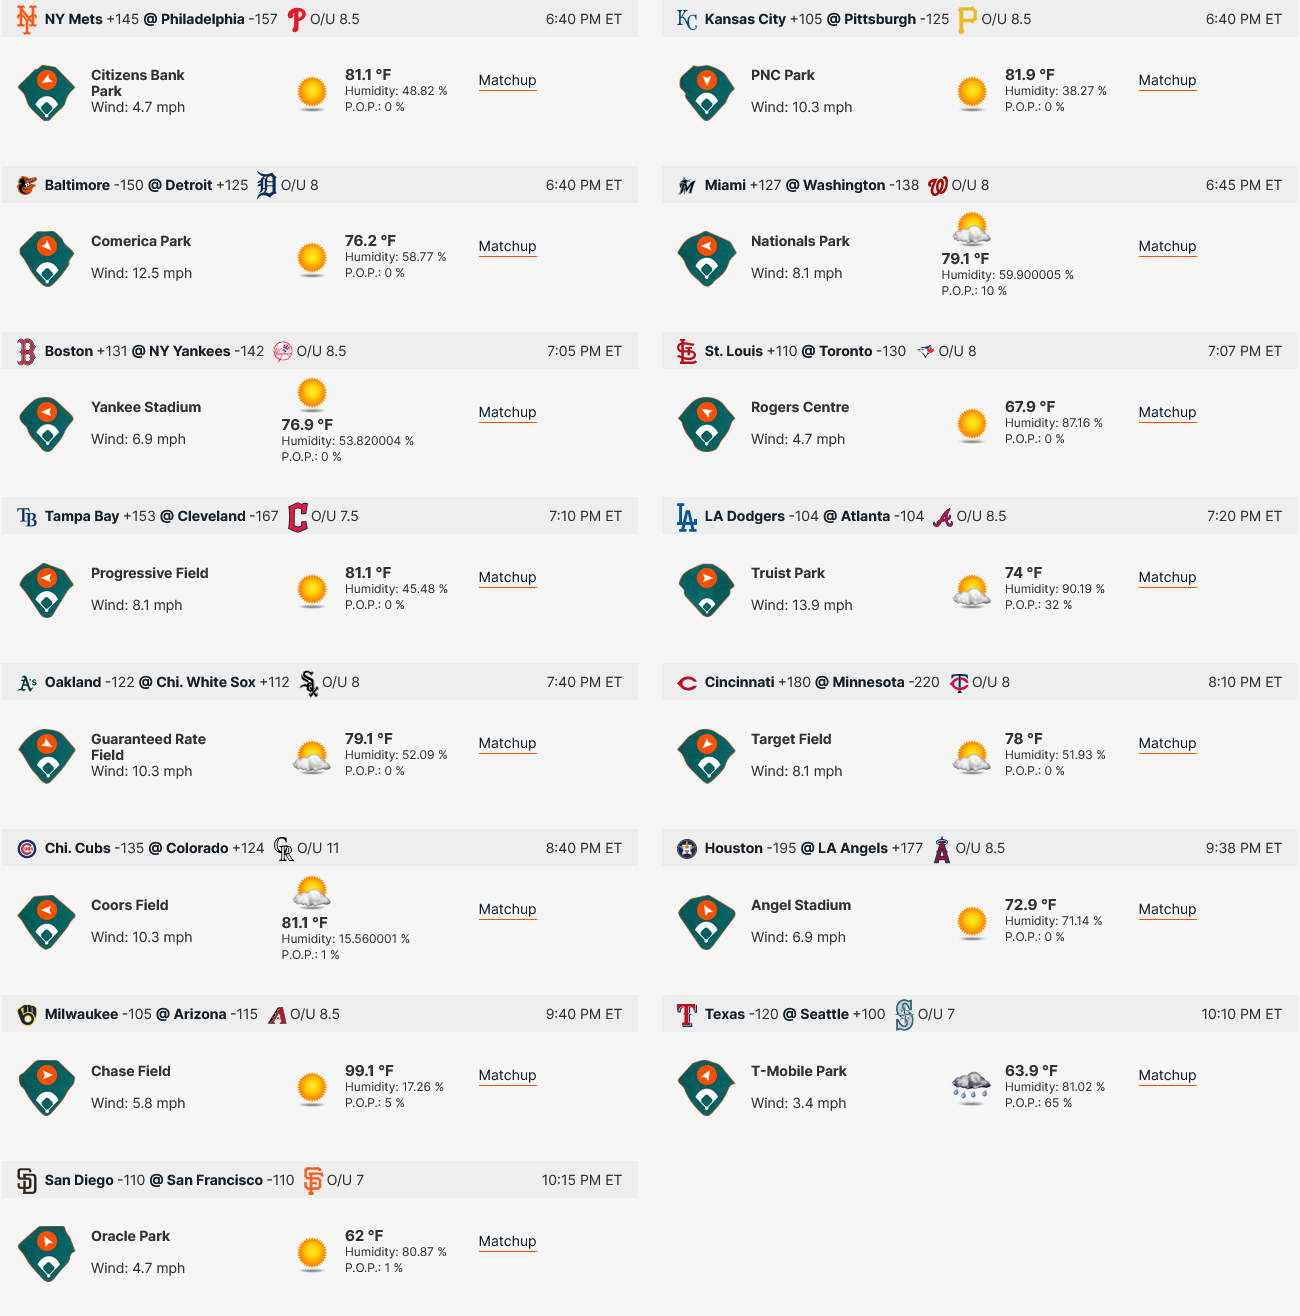Click Citizens Bank Park wind direction icon

46,92
